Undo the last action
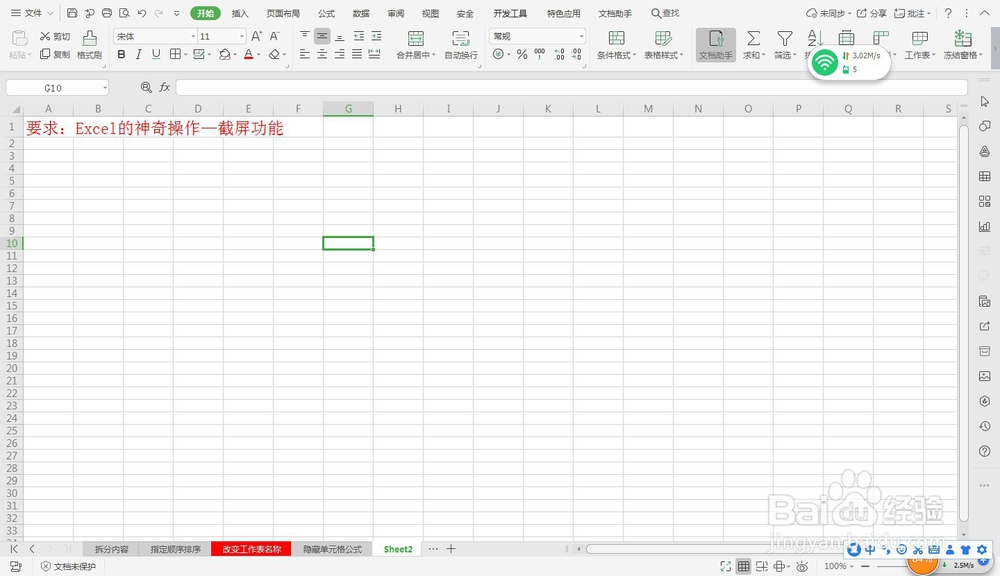Screen dimensions: 1000x576 (x=142, y=13)
